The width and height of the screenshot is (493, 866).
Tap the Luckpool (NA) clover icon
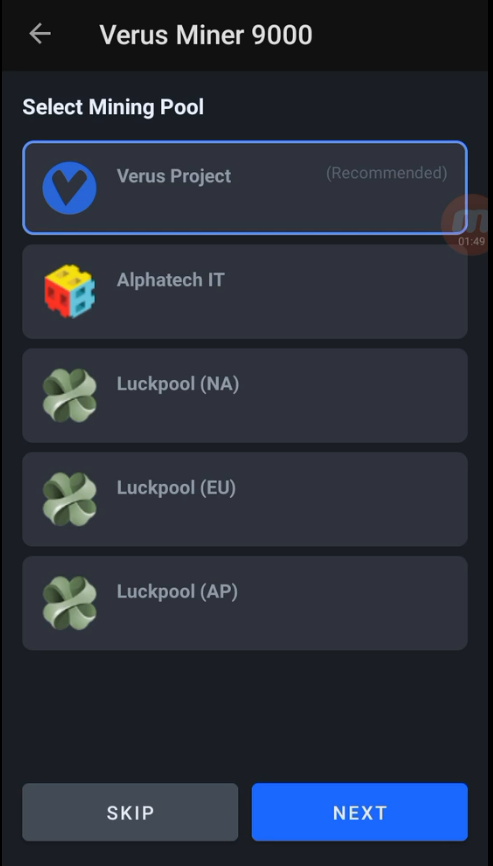[x=70, y=395]
